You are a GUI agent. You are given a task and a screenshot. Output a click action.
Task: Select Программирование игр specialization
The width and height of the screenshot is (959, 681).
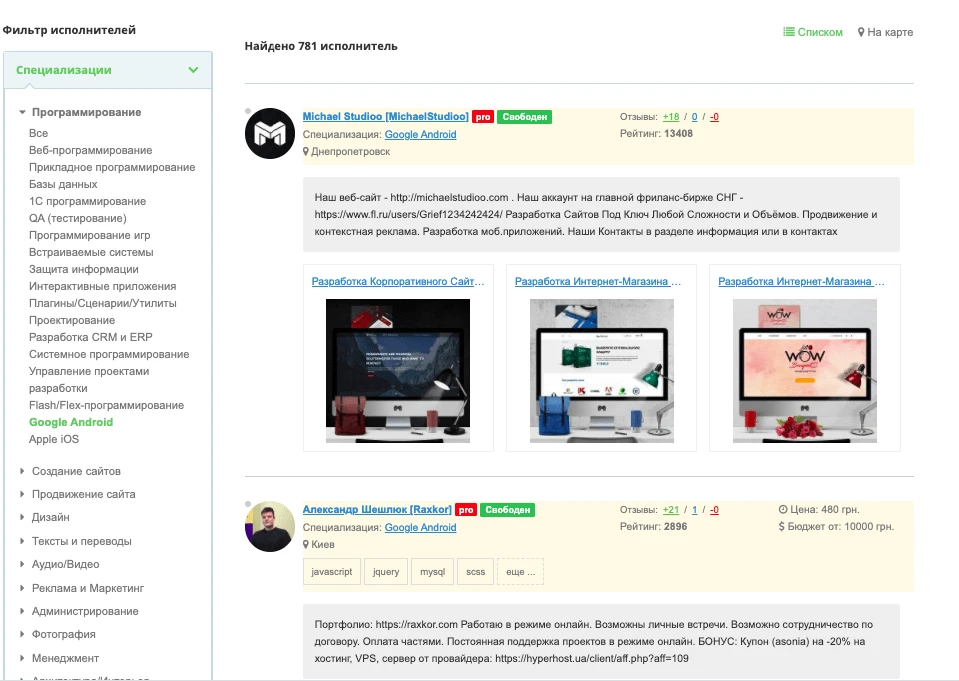[x=89, y=235]
